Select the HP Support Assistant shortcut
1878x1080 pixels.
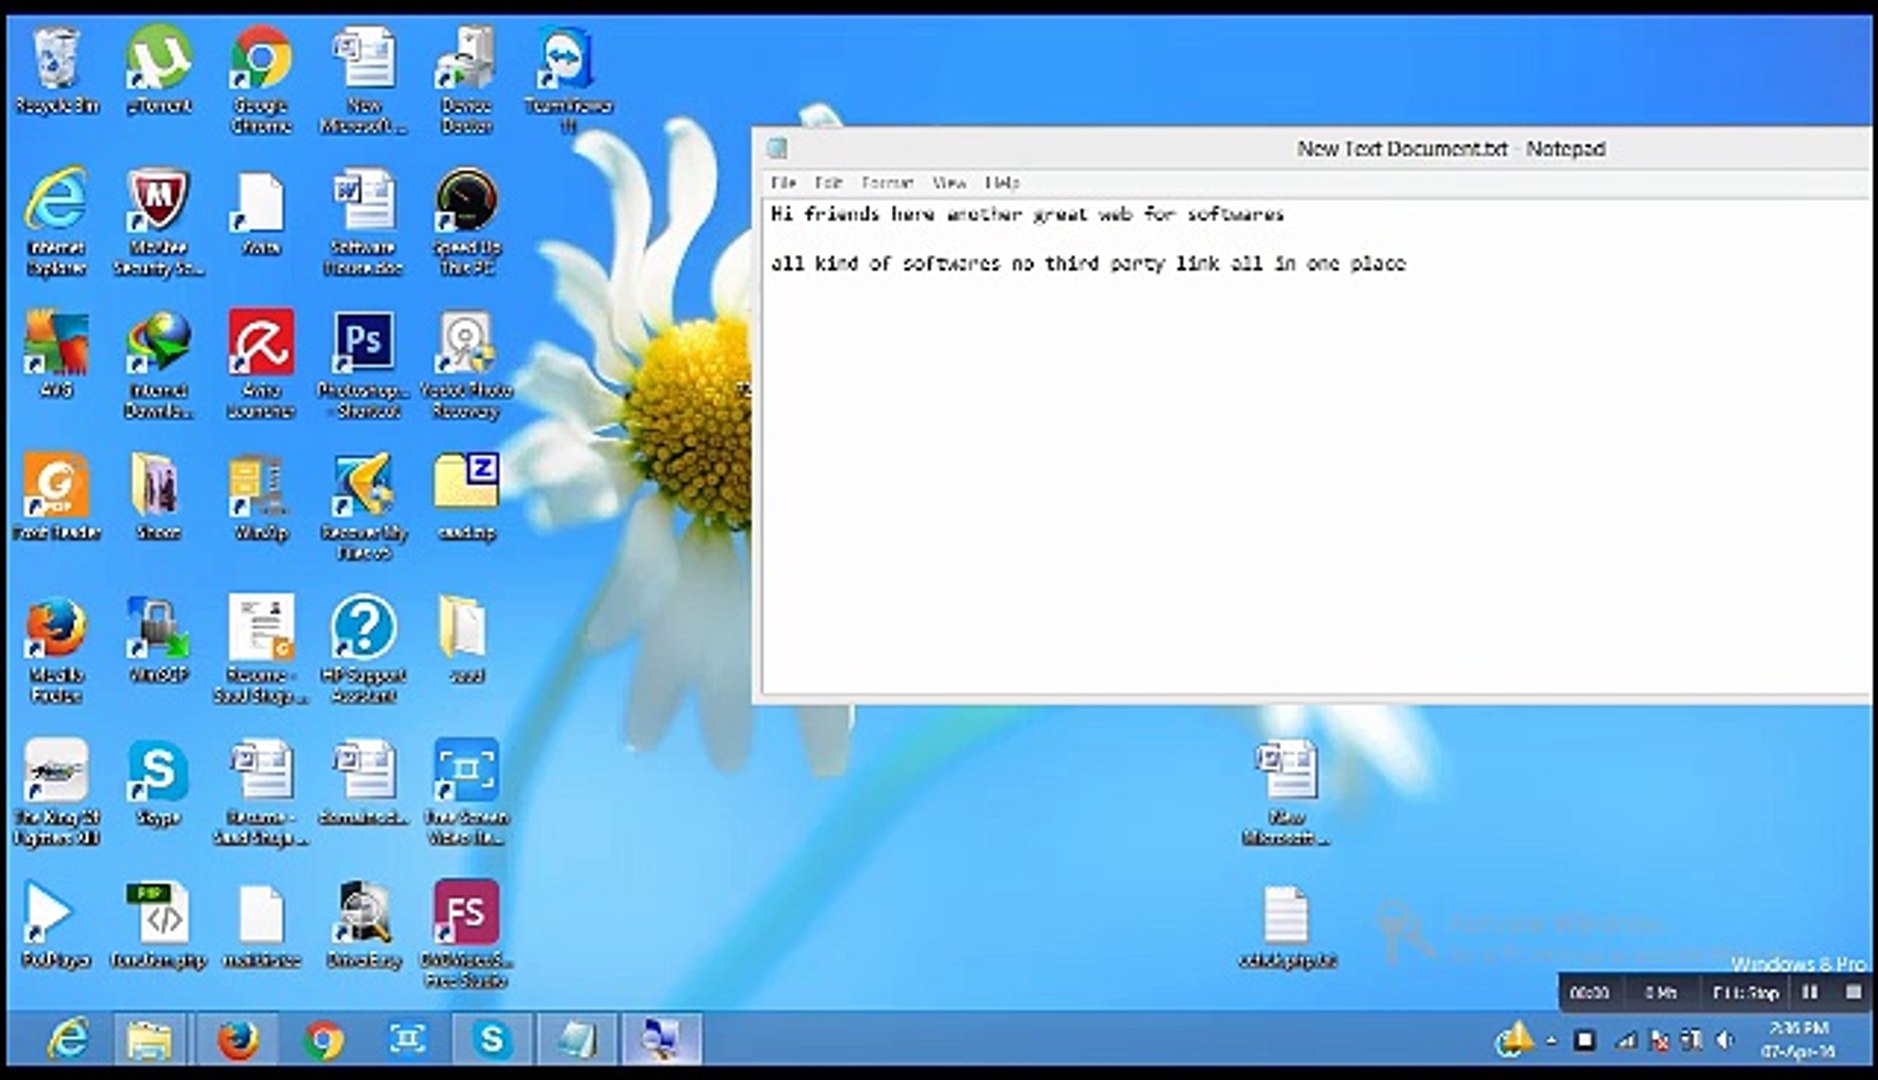pyautogui.click(x=363, y=650)
